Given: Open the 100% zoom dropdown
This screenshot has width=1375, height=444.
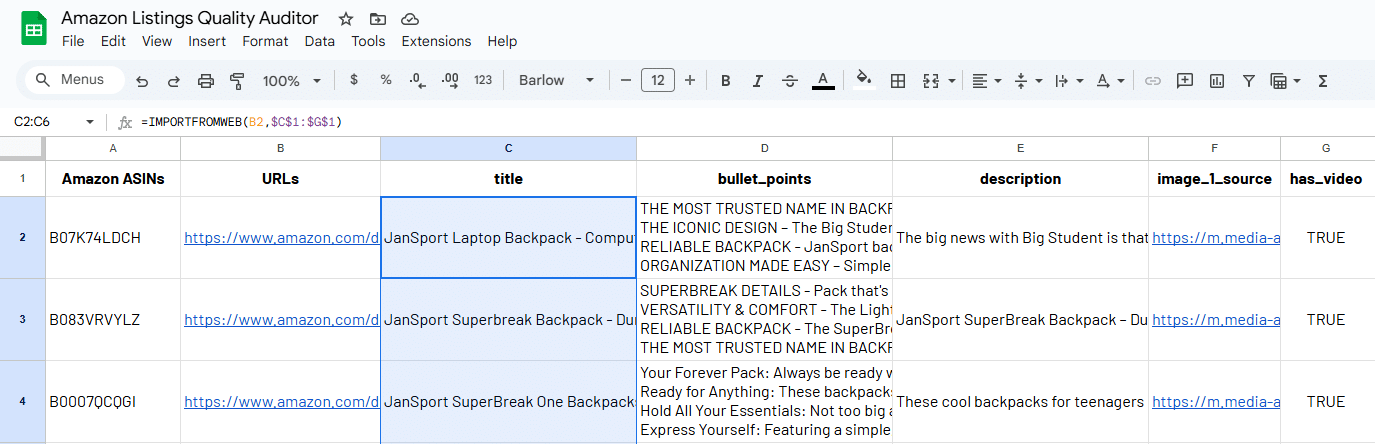Looking at the screenshot, I should click(291, 81).
